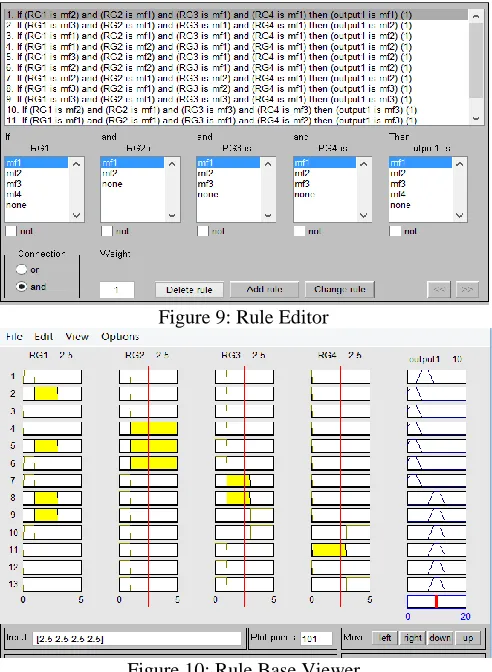This screenshot has height=672, width=492.
Task: Click the rule list scroll up arrow
Action: 476,16
